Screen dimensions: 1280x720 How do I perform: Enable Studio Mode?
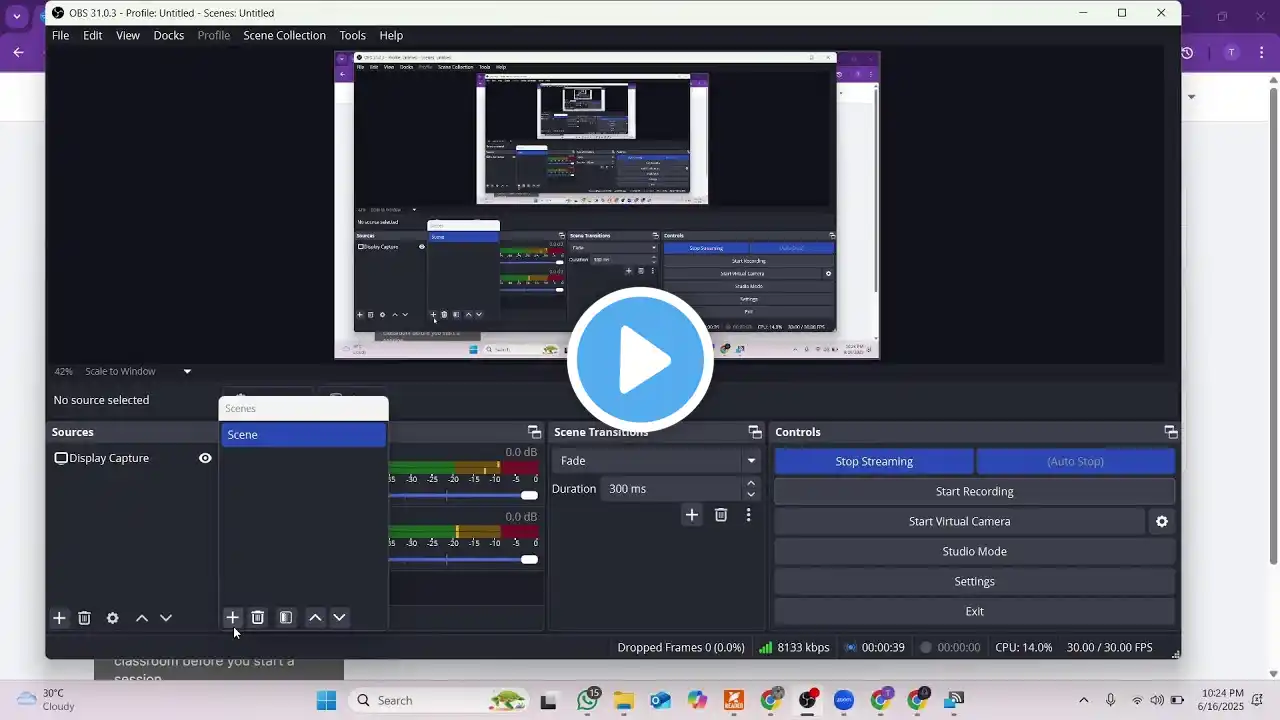click(x=975, y=551)
